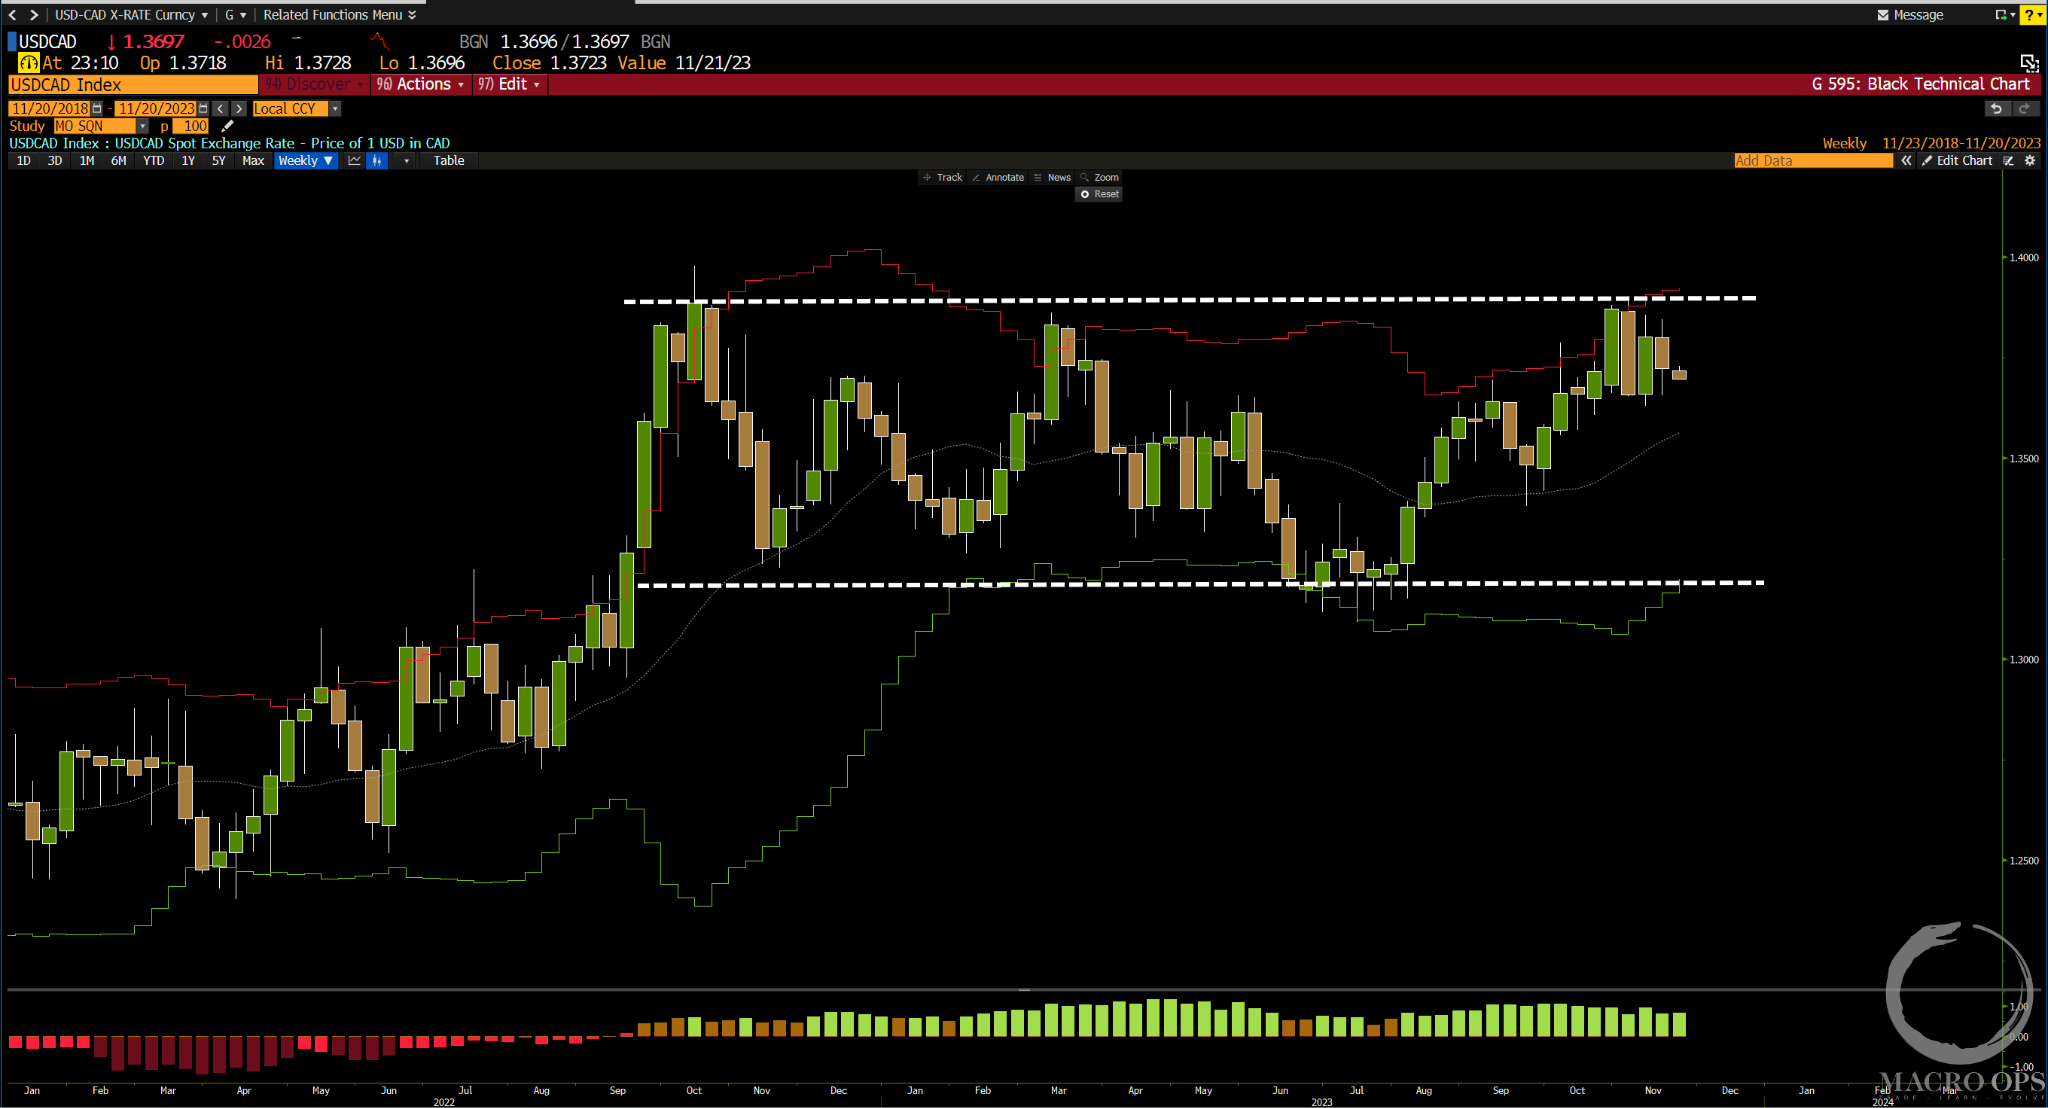Click the Reset zoom button
The height and width of the screenshot is (1108, 2048).
click(1099, 194)
